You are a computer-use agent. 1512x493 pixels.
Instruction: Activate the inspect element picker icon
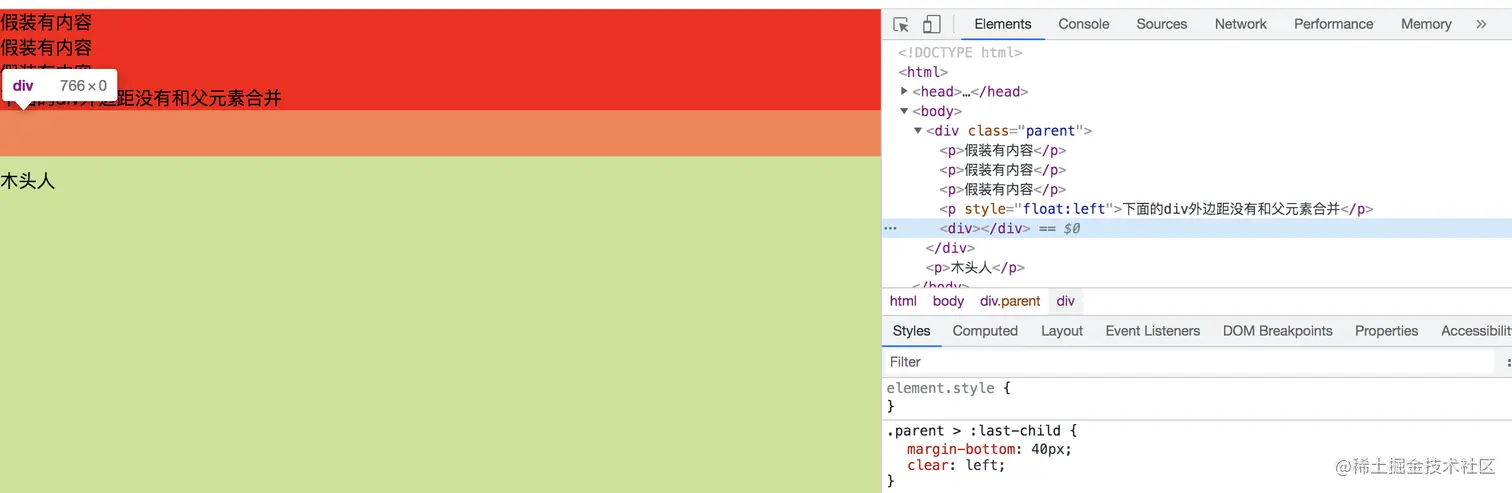901,24
